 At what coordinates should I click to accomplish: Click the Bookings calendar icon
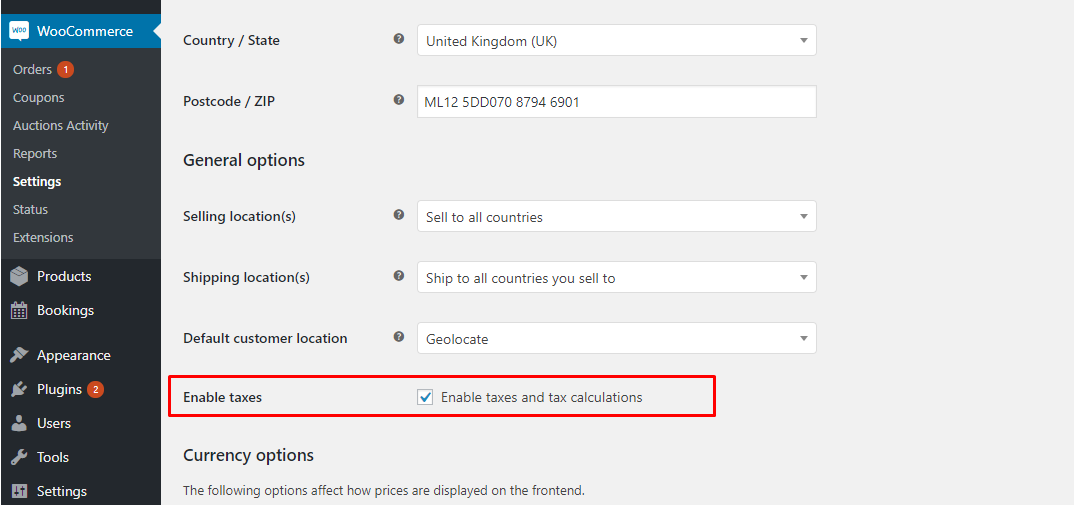19,310
